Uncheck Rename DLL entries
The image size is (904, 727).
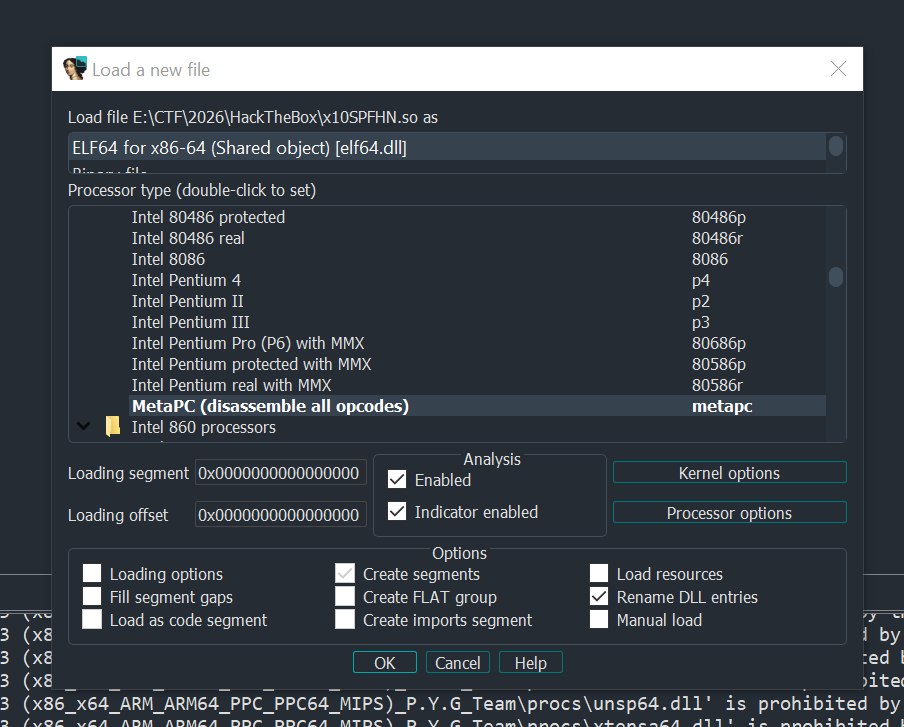598,597
